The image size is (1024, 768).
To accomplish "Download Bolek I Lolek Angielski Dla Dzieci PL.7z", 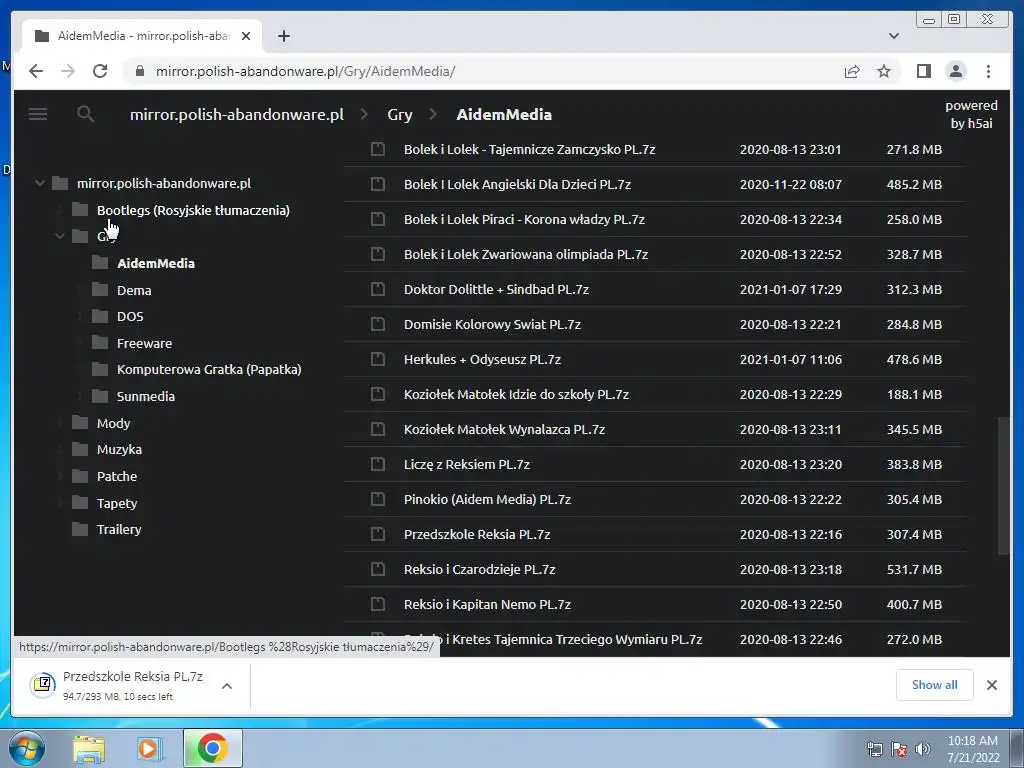I will (x=517, y=184).
